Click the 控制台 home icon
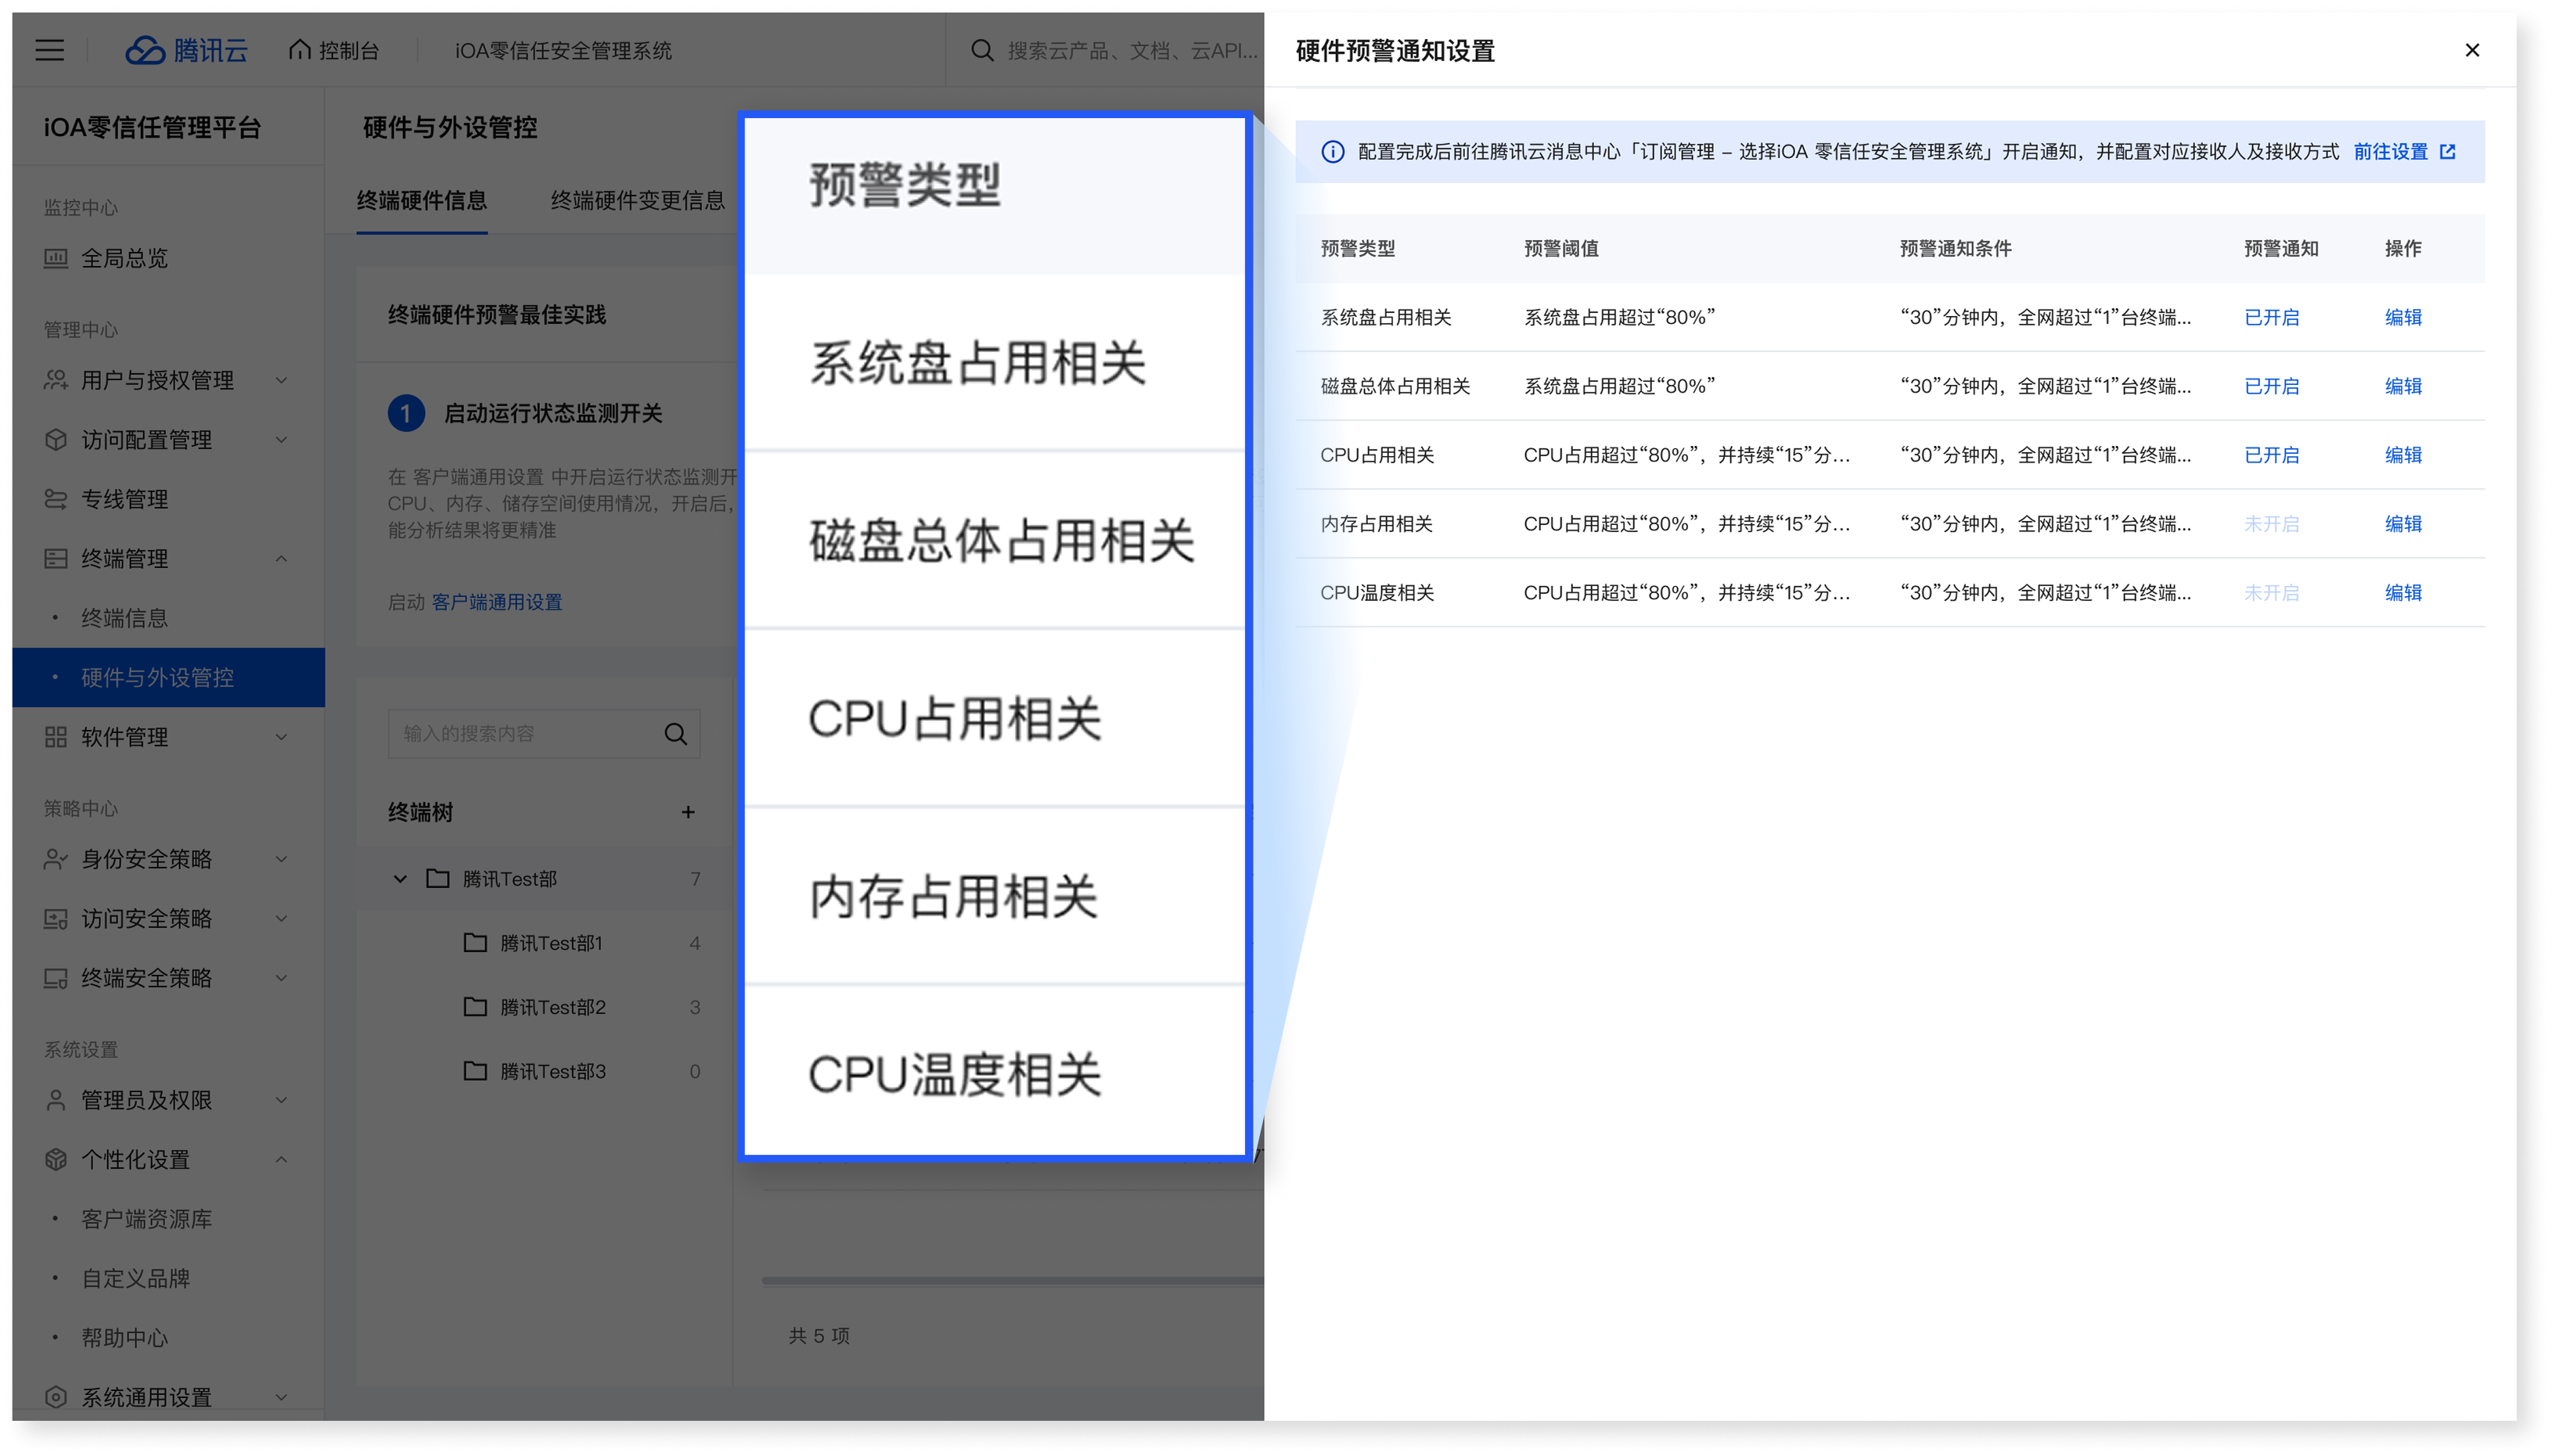Screen dimensions: 2552x1456 click(x=299, y=49)
